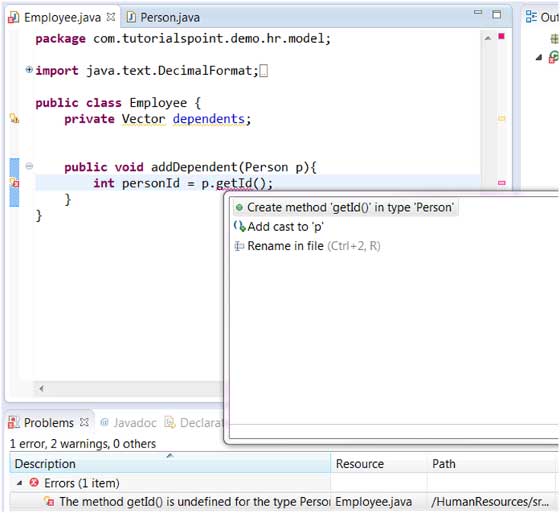The width and height of the screenshot is (560, 513).
Task: Expand the folded import statements
Action: coord(29,70)
